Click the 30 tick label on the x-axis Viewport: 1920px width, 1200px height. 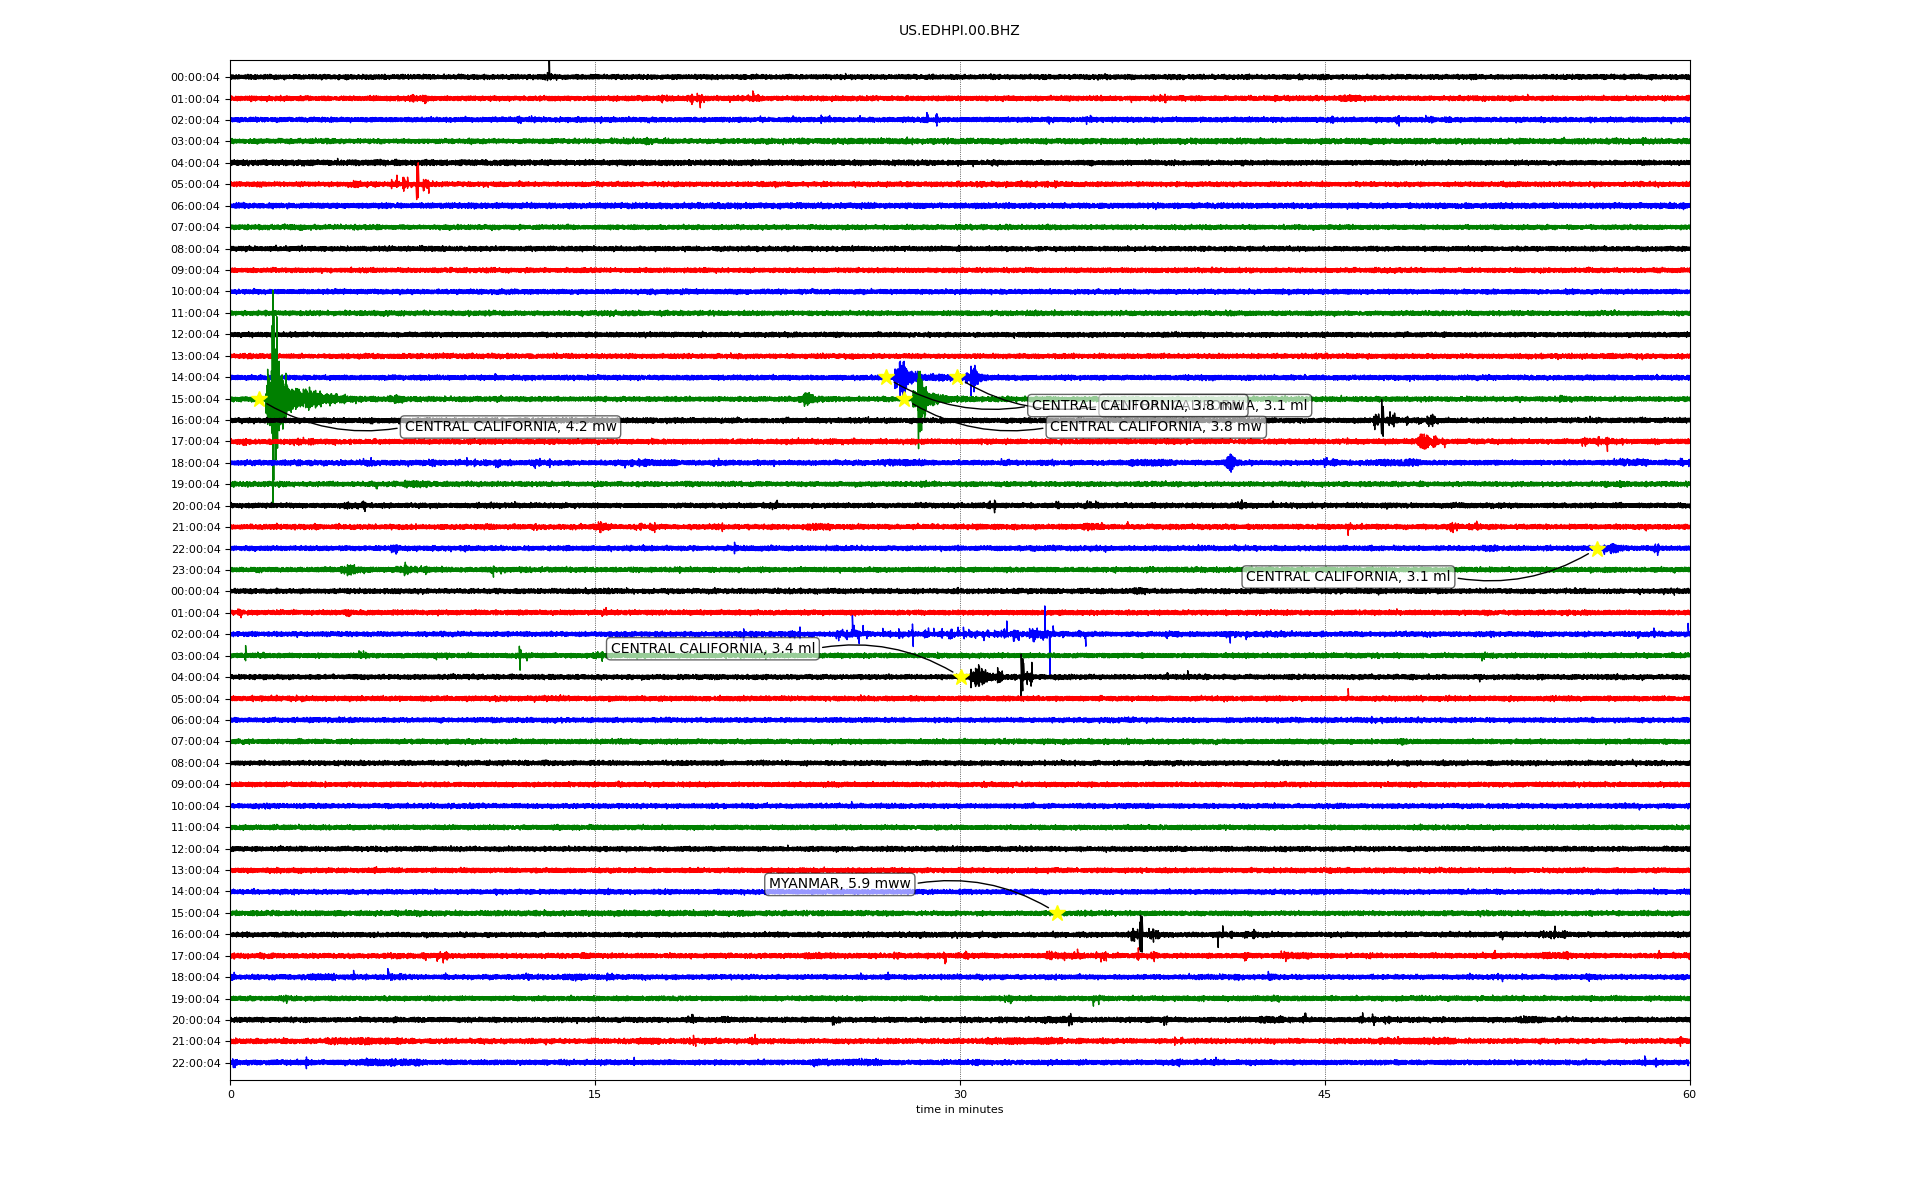960,1094
